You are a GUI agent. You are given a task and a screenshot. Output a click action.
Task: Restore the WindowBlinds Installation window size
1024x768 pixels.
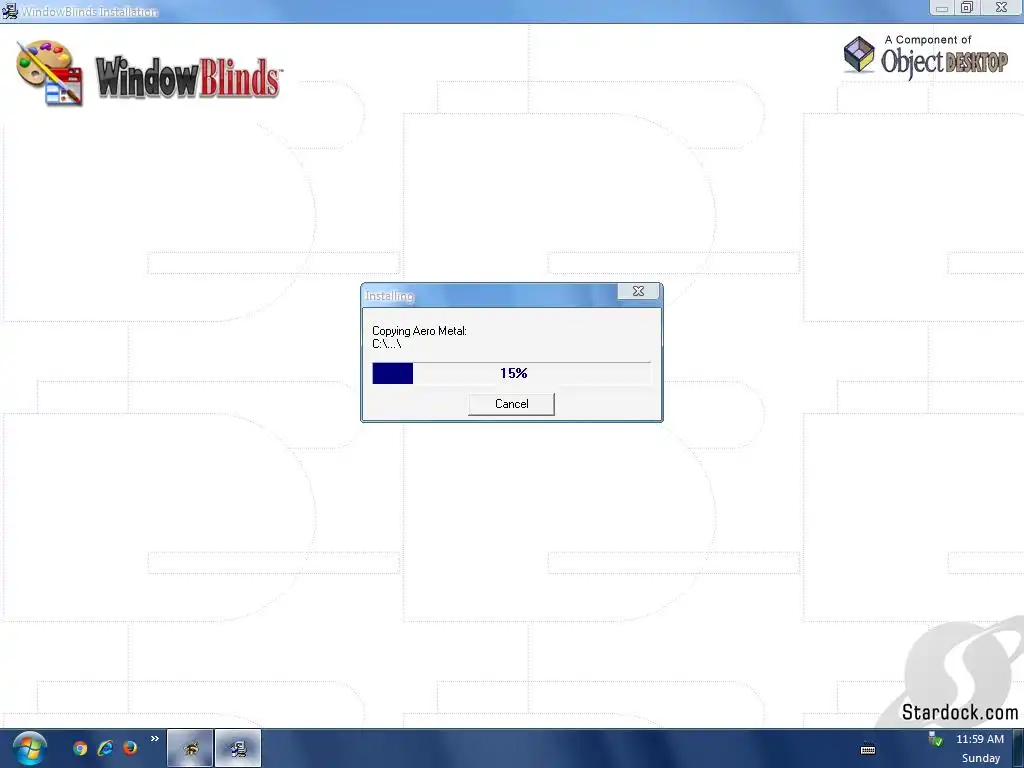[967, 8]
